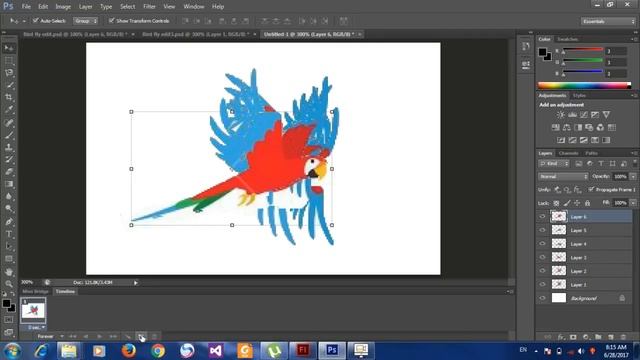Switch to the Swatches tab
The width and height of the screenshot is (640, 360).
(x=568, y=39)
